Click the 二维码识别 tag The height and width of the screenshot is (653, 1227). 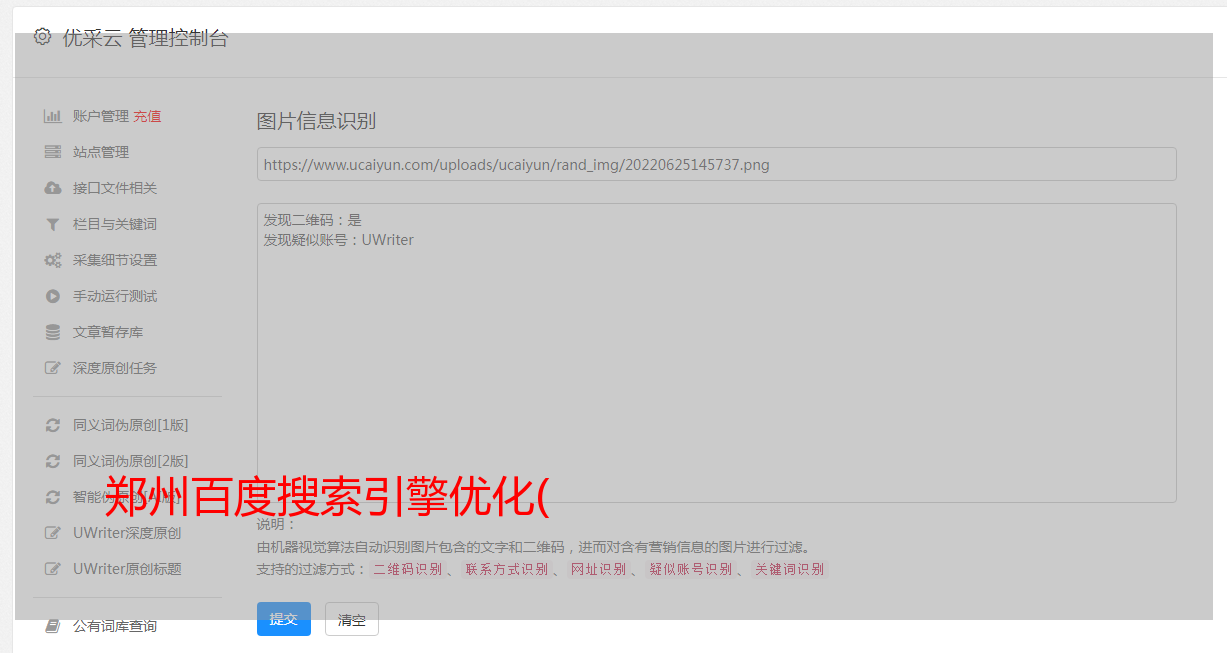(407, 569)
